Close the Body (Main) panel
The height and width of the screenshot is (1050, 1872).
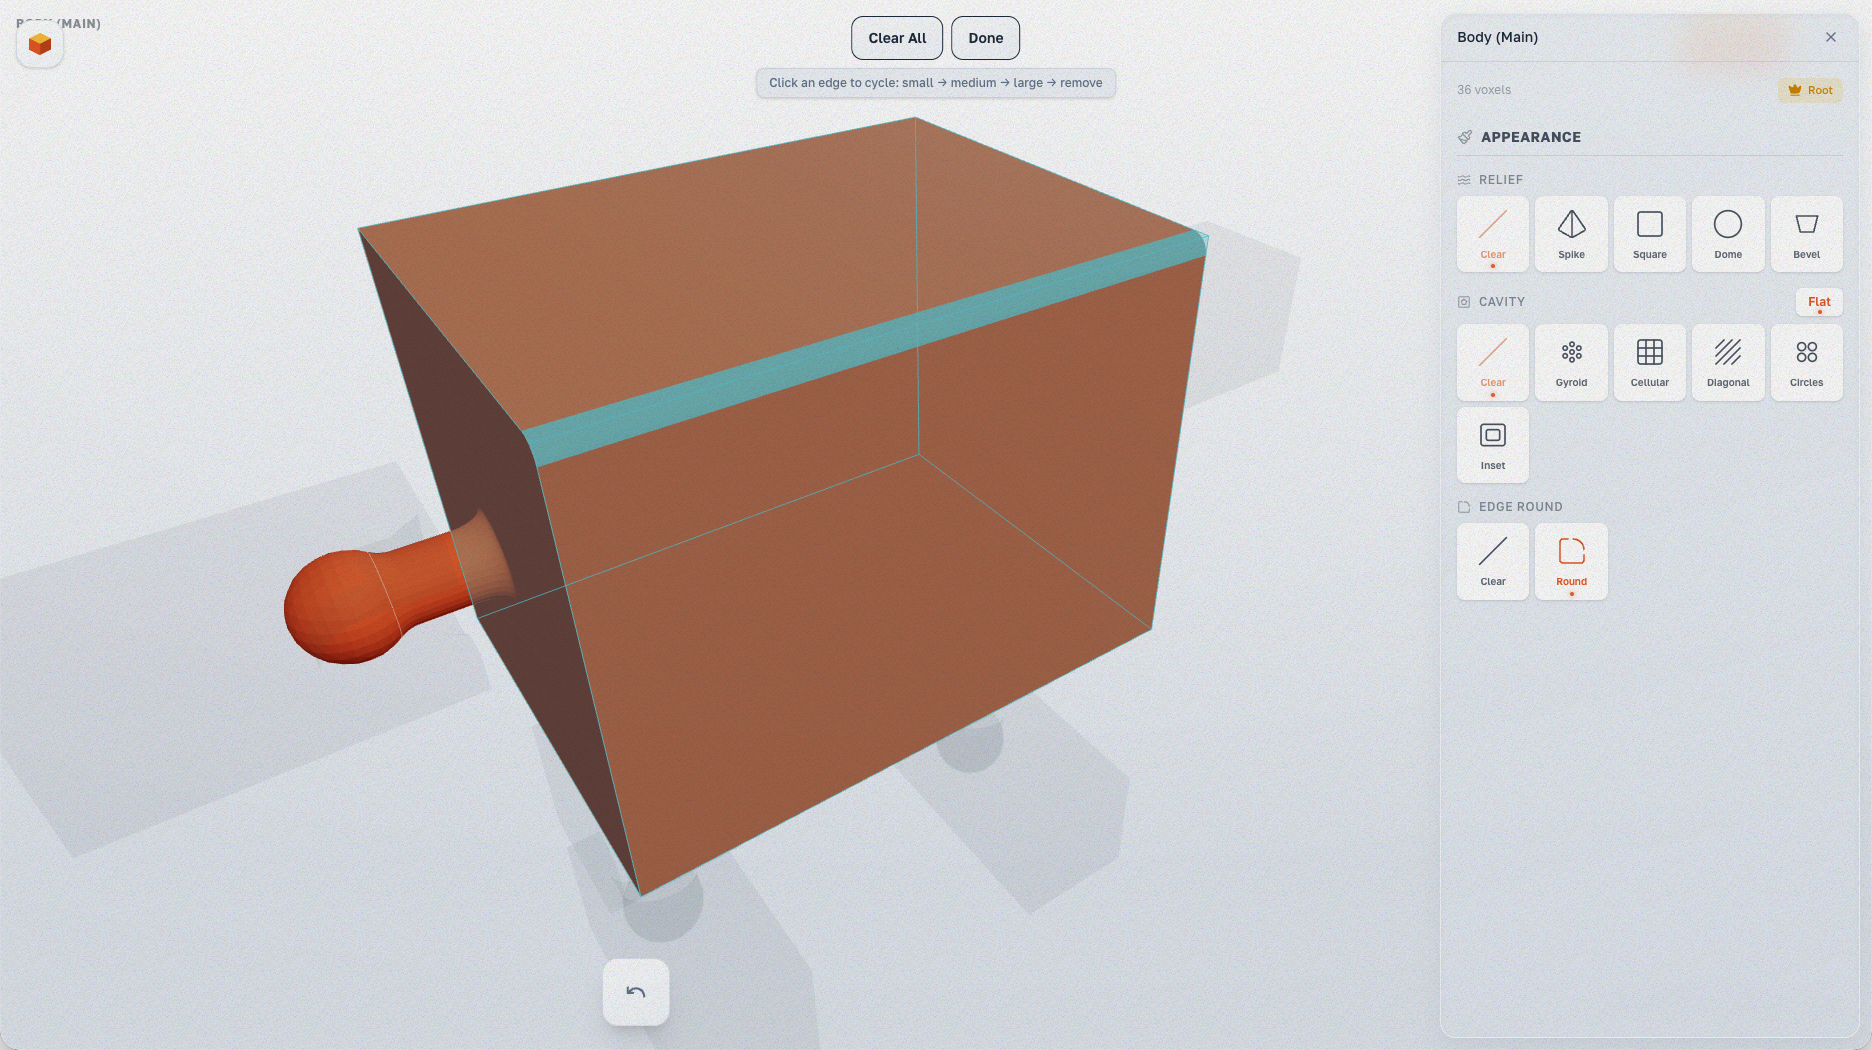[x=1831, y=37]
